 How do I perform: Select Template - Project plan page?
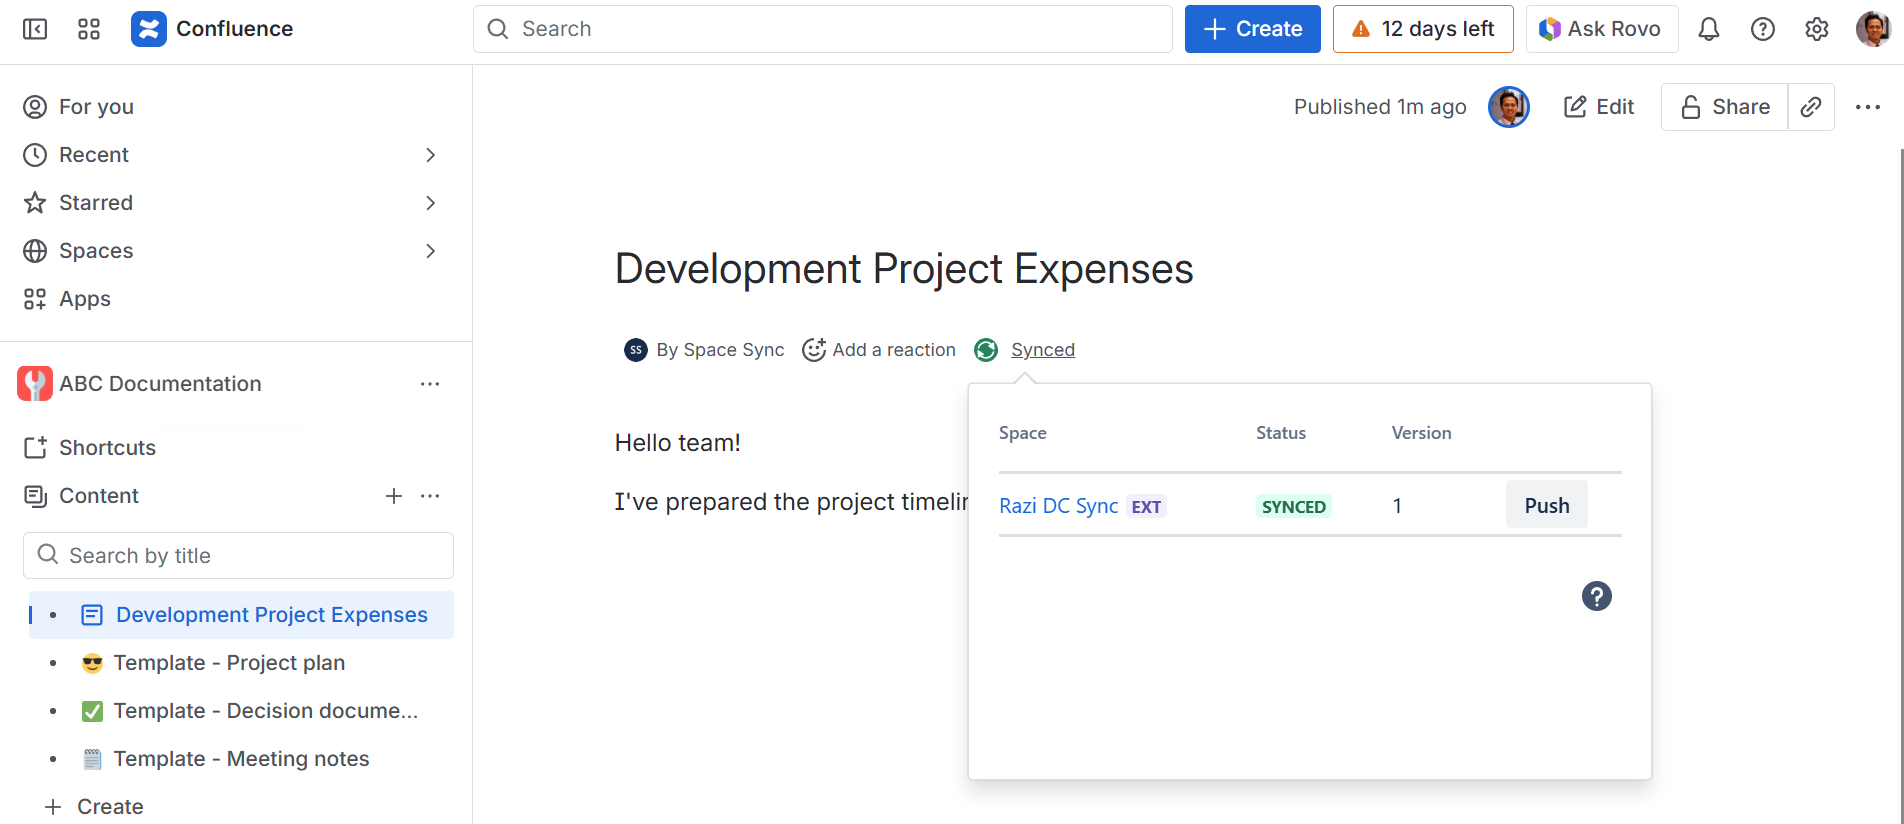pyautogui.click(x=229, y=663)
